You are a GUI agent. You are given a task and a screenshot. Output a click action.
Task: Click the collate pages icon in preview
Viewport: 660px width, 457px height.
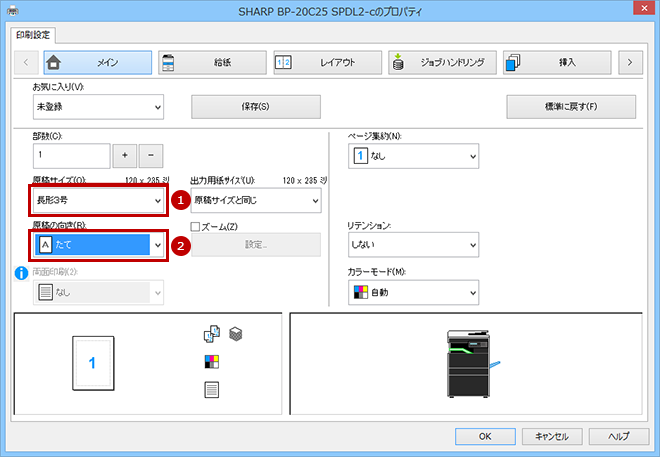coord(212,333)
